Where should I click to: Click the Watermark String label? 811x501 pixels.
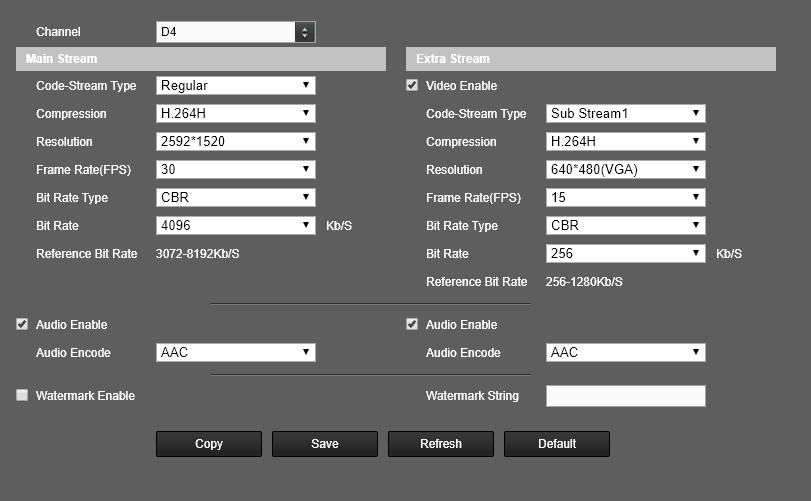tap(472, 396)
